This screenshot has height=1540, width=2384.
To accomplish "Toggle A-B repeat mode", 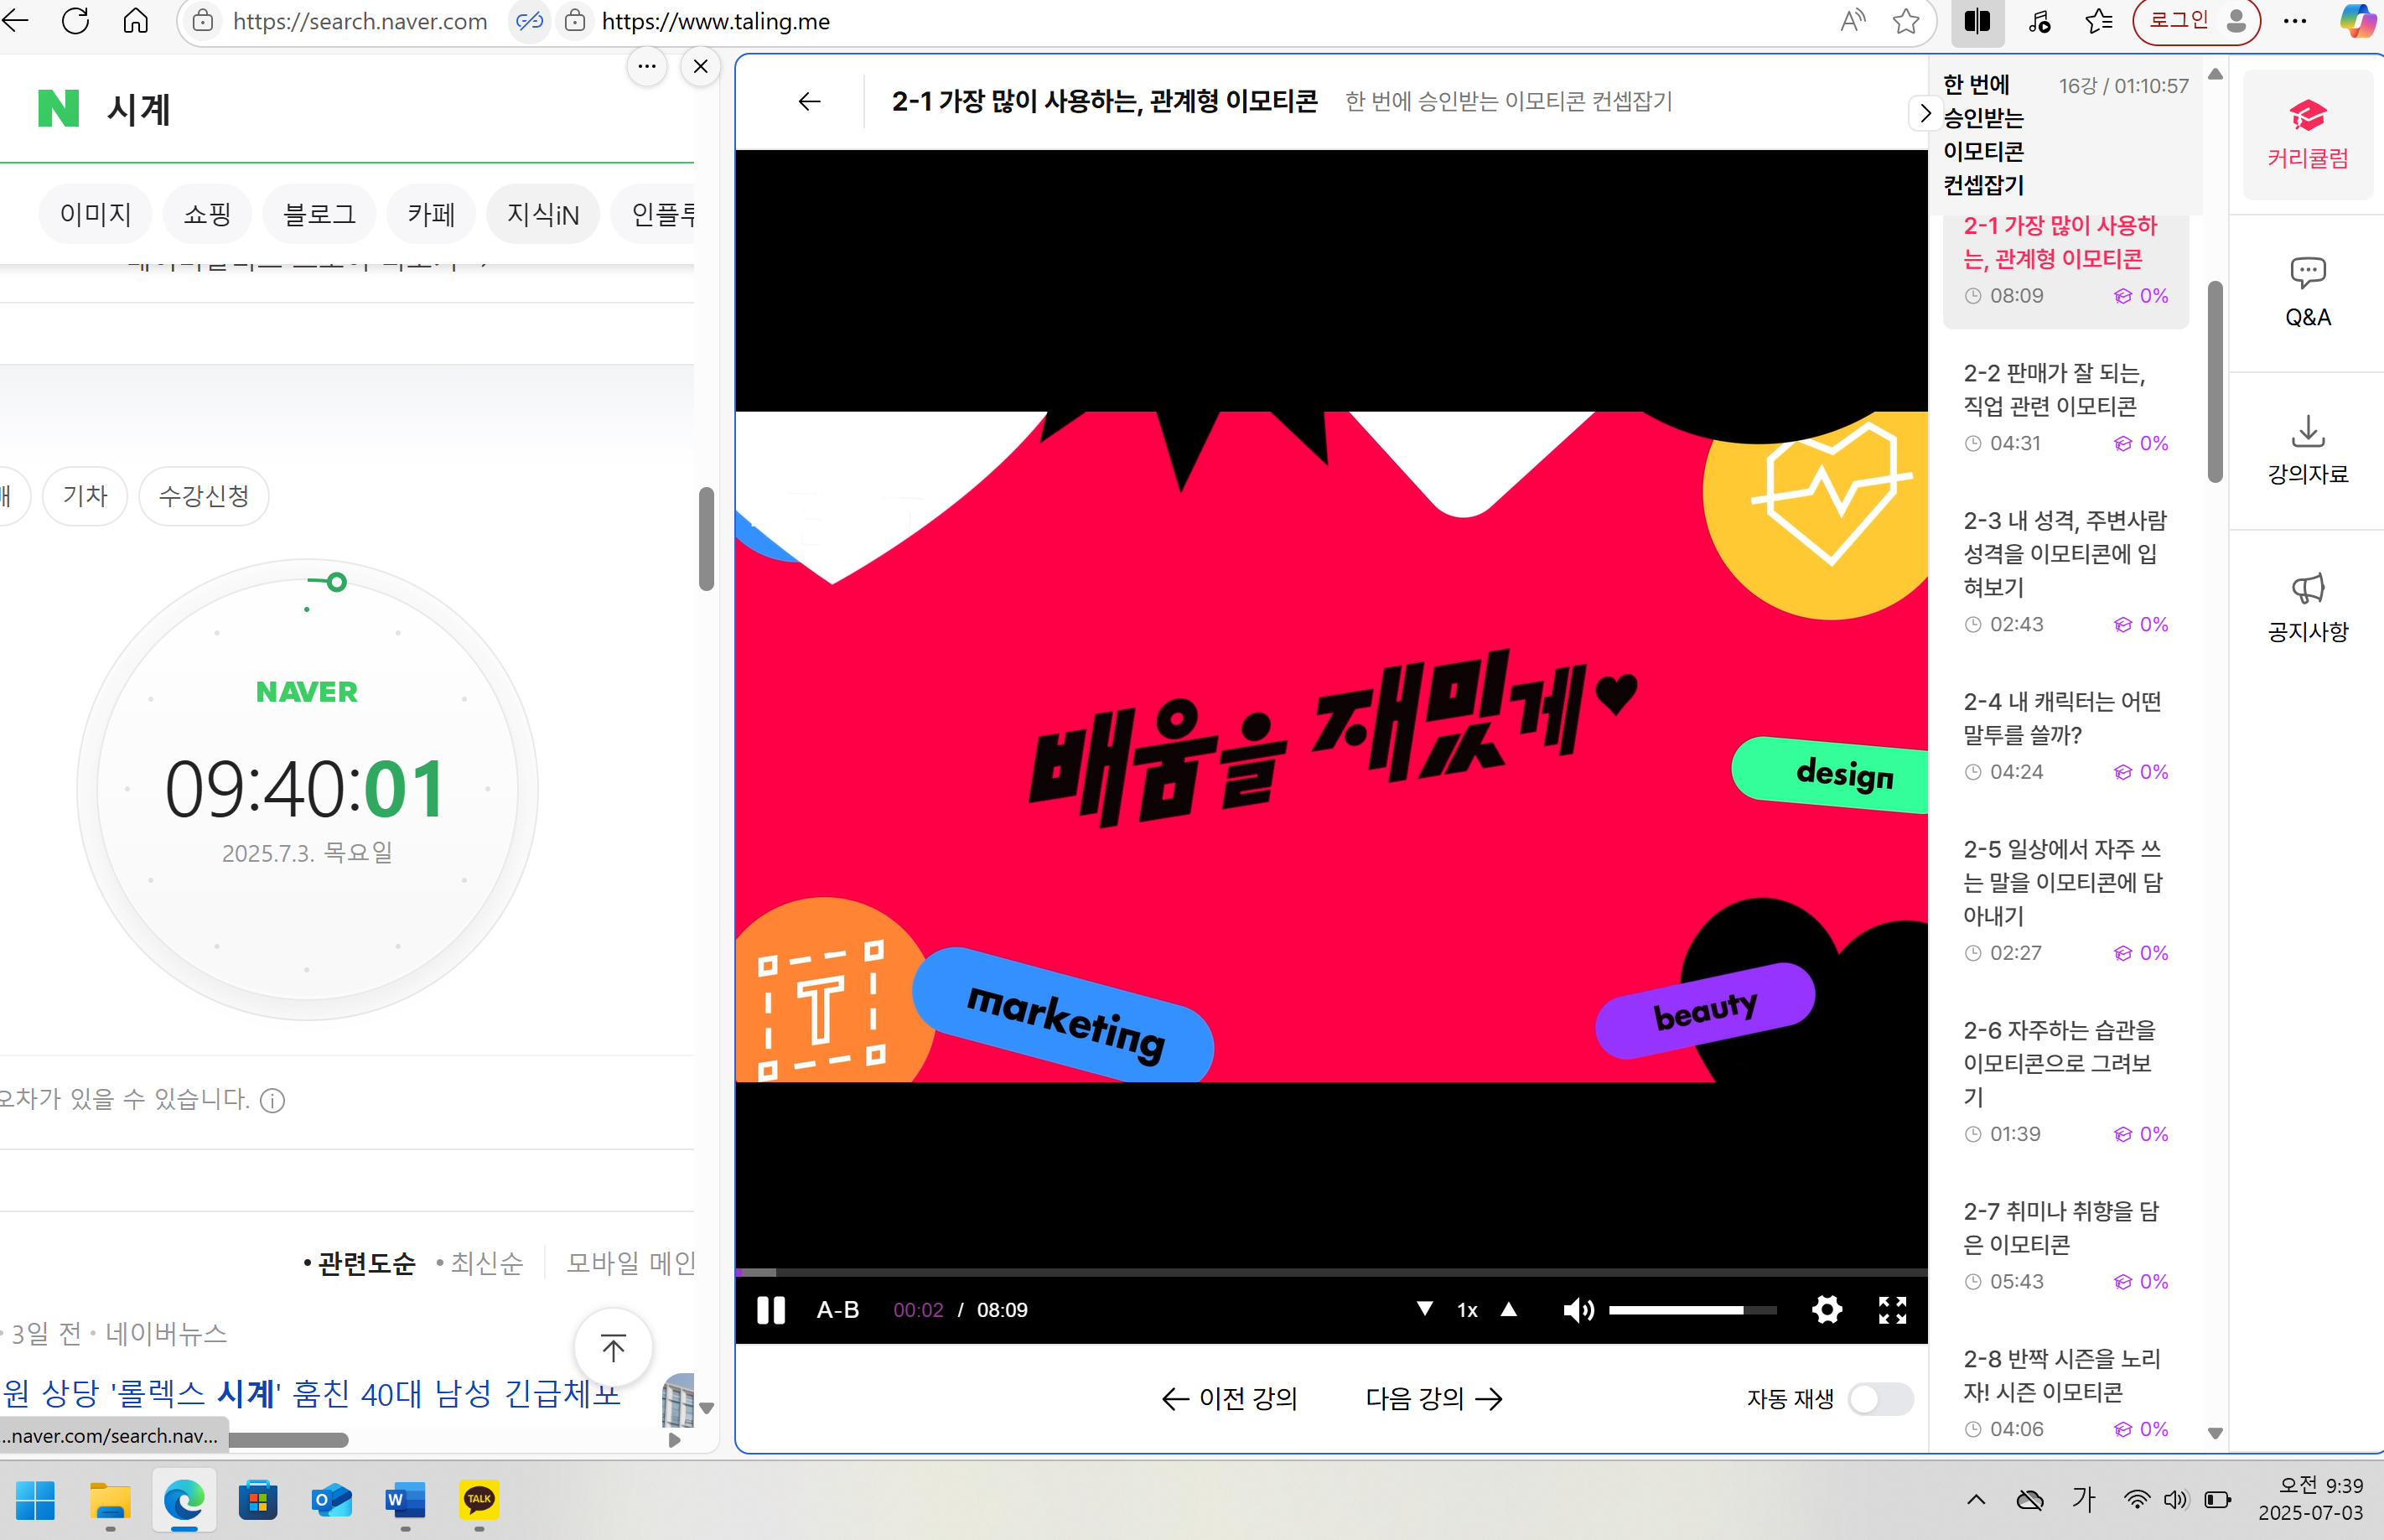I will click(x=837, y=1310).
